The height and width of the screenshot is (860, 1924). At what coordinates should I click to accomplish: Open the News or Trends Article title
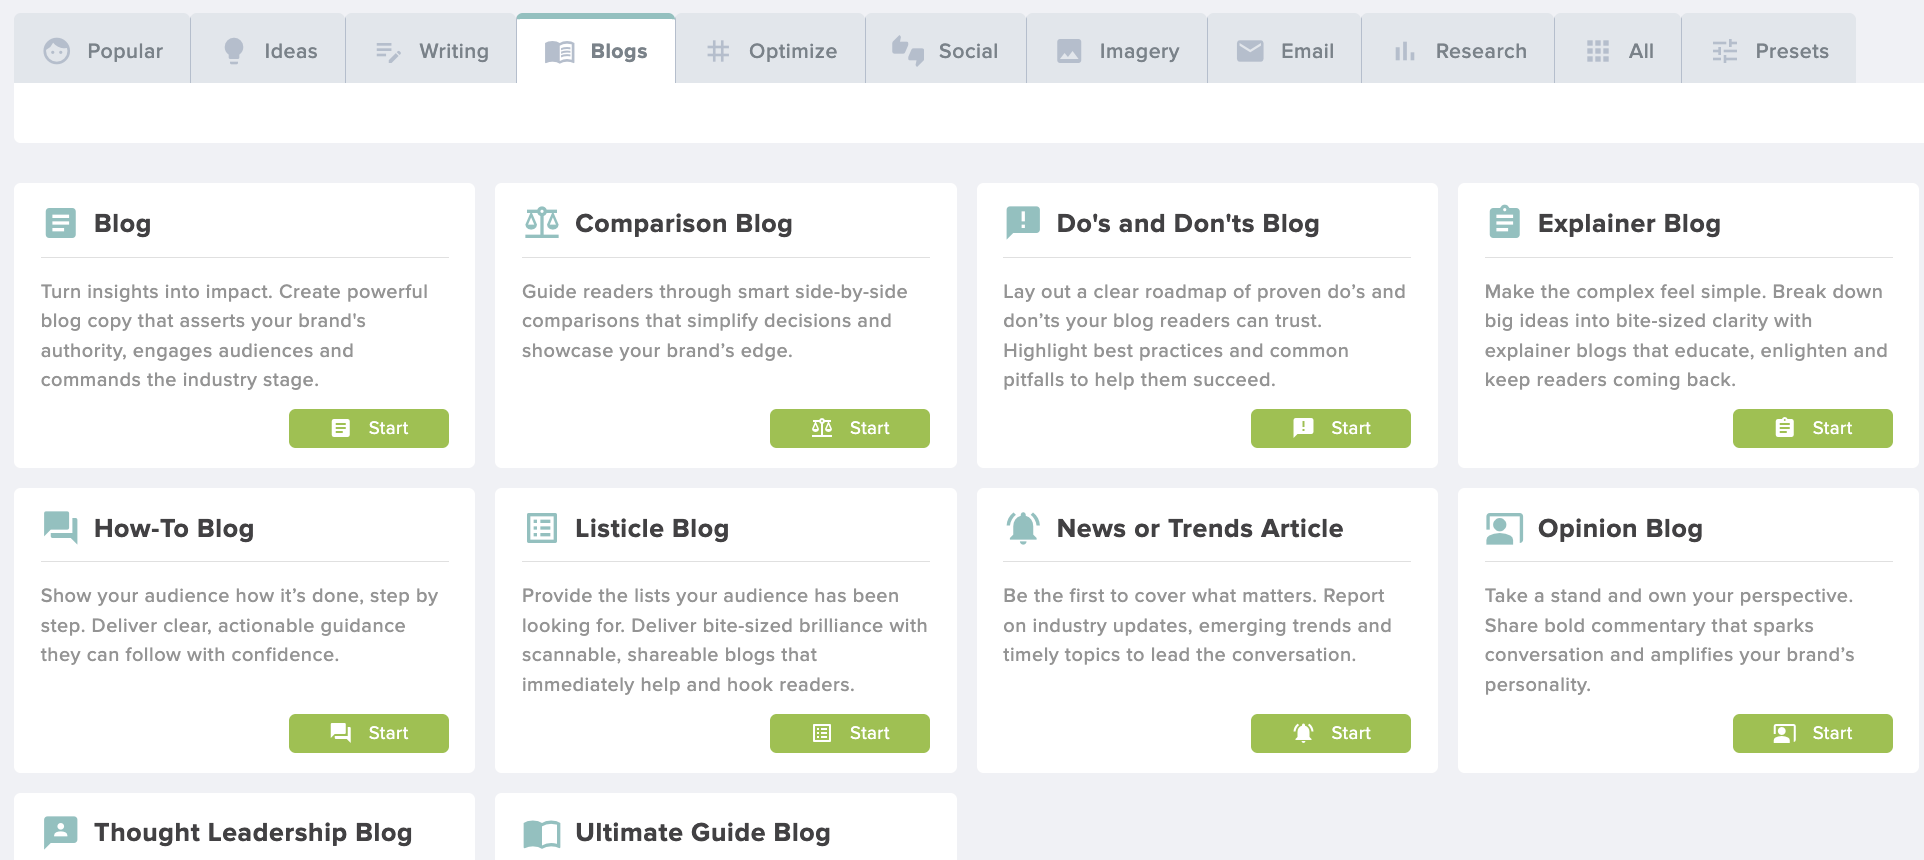click(1199, 528)
